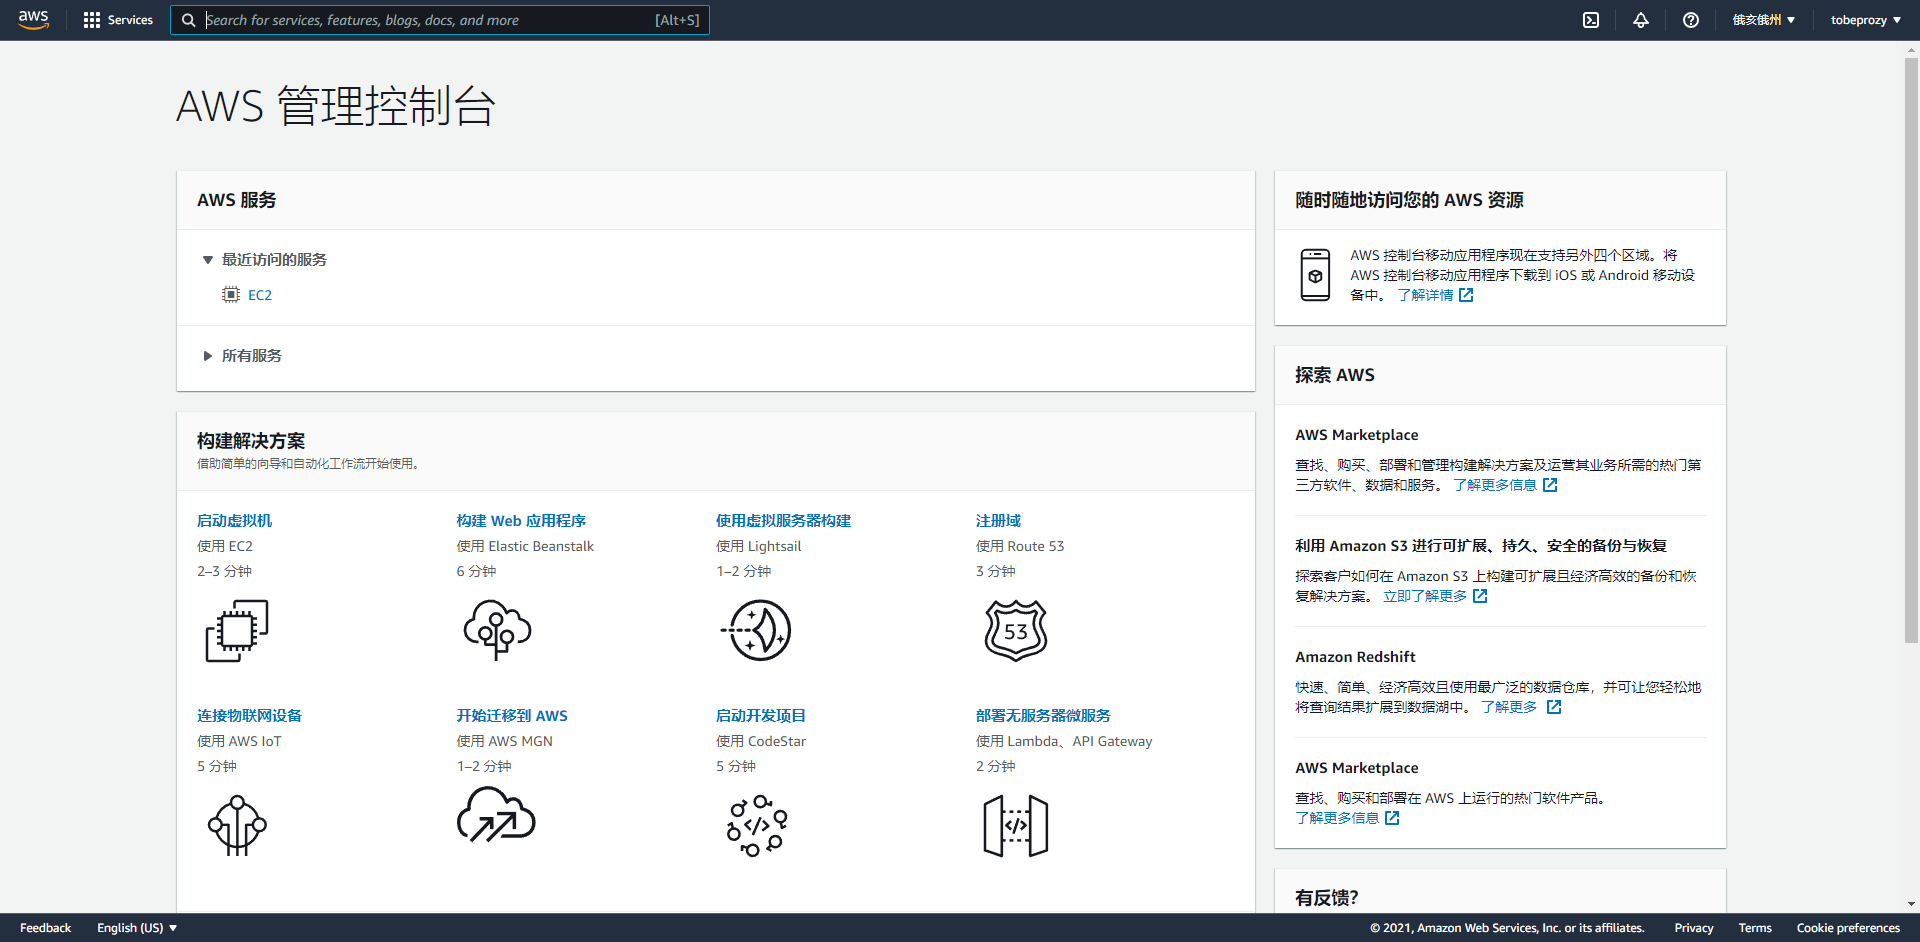Screen dimensions: 1920x942
Task: Click the 使用 Lambda、API Gateway text
Action: [1064, 742]
